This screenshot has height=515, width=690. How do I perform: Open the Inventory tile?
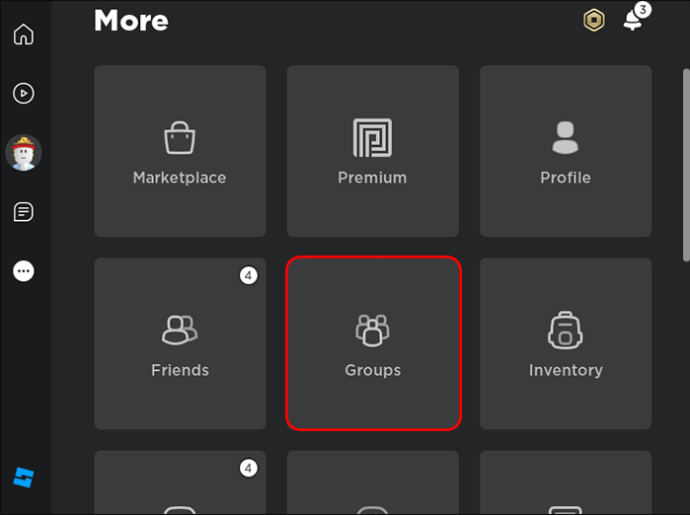point(565,344)
